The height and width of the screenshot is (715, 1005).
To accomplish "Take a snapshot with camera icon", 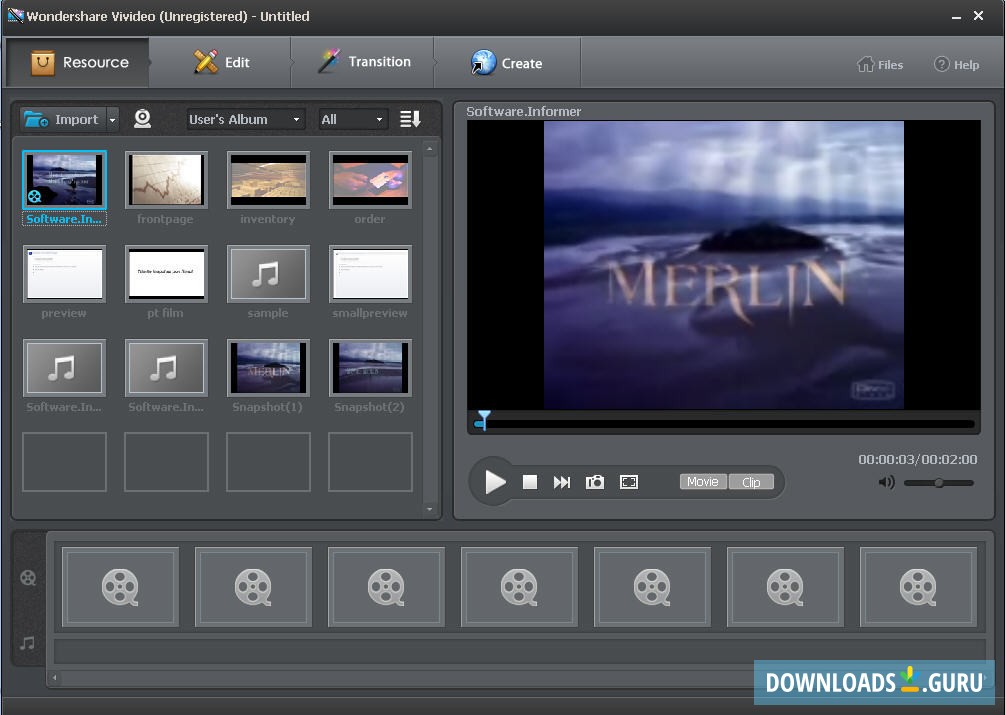I will click(x=595, y=482).
